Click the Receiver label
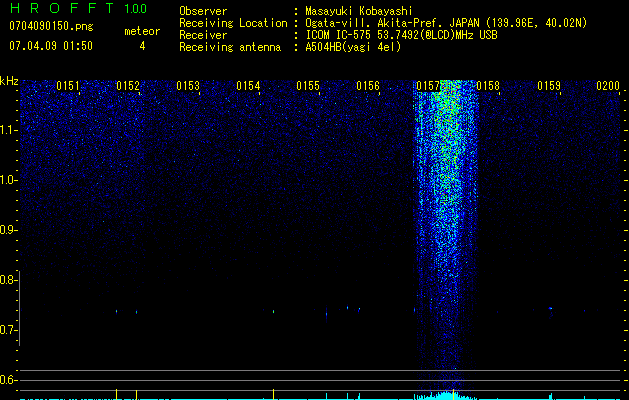This screenshot has width=629, height=400. pos(203,35)
